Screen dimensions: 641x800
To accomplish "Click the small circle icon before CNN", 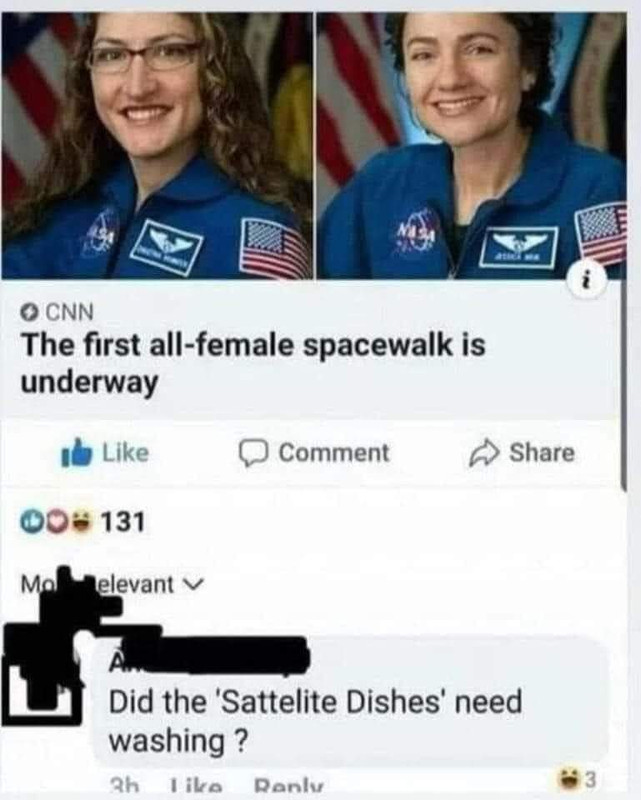I will tap(31, 312).
